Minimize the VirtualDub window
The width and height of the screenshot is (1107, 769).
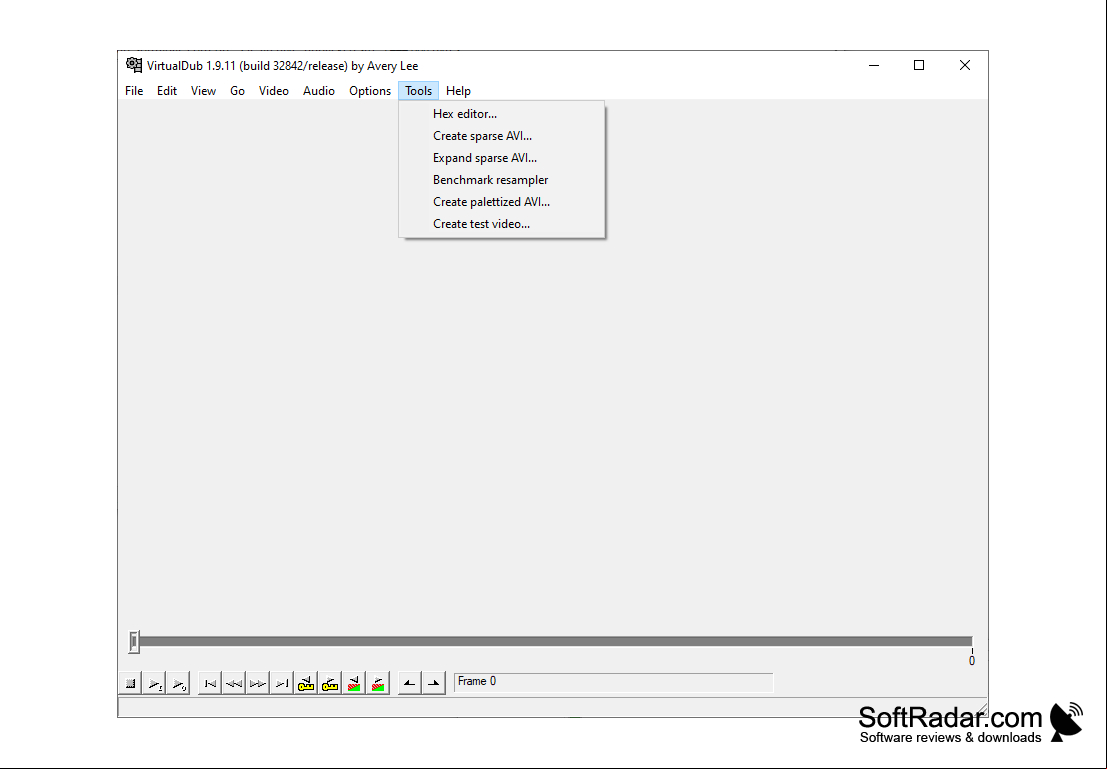[874, 65]
